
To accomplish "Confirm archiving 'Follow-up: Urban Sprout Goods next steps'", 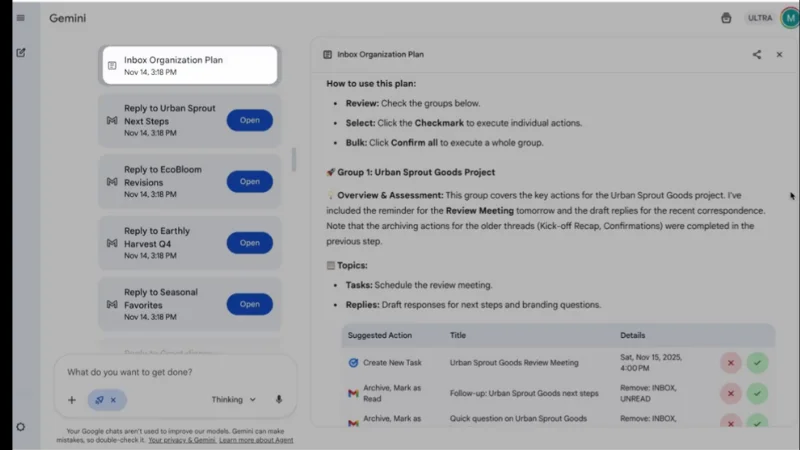I will 757,393.
